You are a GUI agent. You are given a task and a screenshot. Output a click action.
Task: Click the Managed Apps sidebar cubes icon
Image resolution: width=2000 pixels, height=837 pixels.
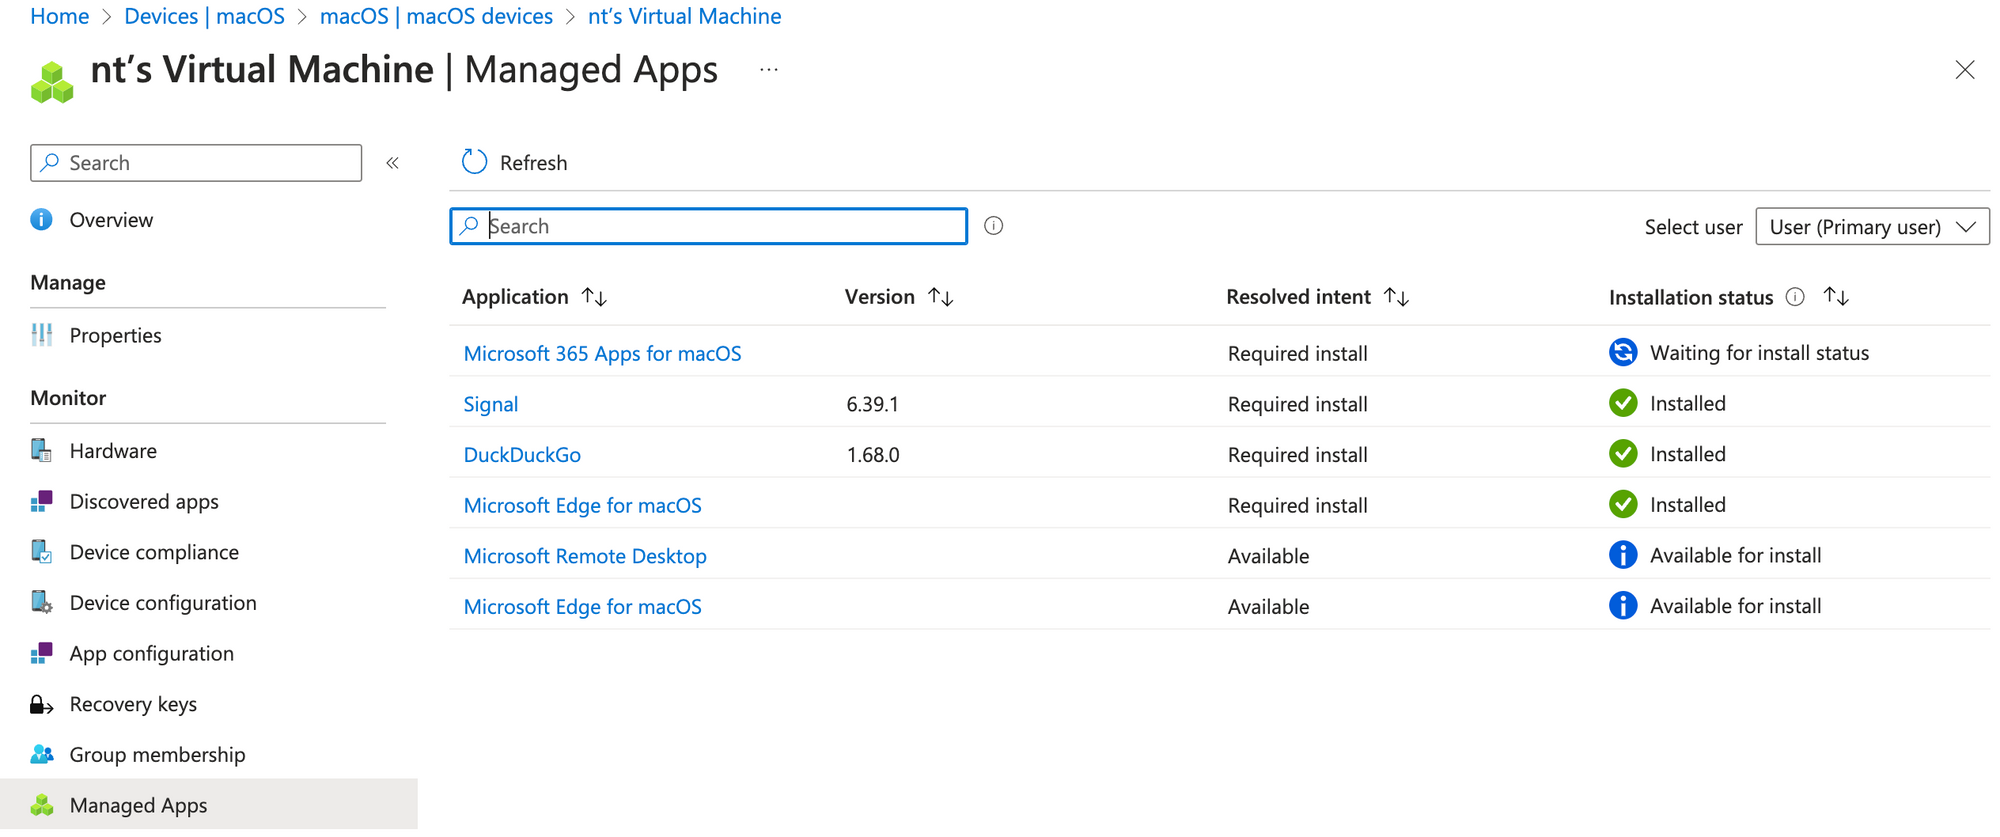click(x=42, y=805)
